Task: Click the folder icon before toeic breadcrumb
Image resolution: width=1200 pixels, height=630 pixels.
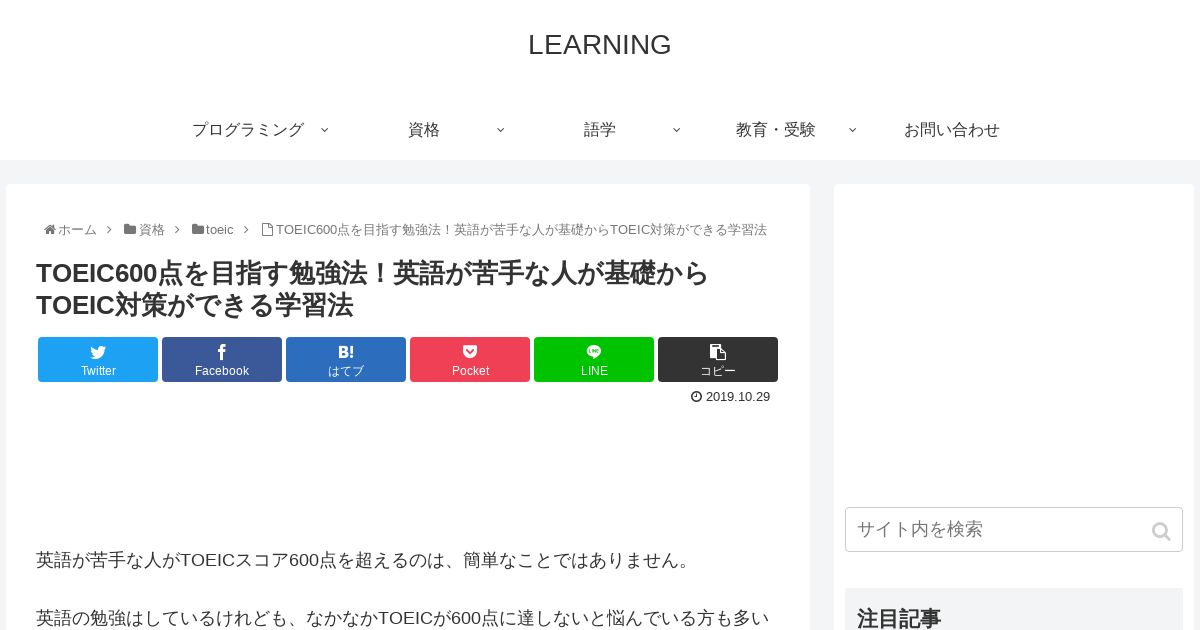Action: [x=198, y=229]
